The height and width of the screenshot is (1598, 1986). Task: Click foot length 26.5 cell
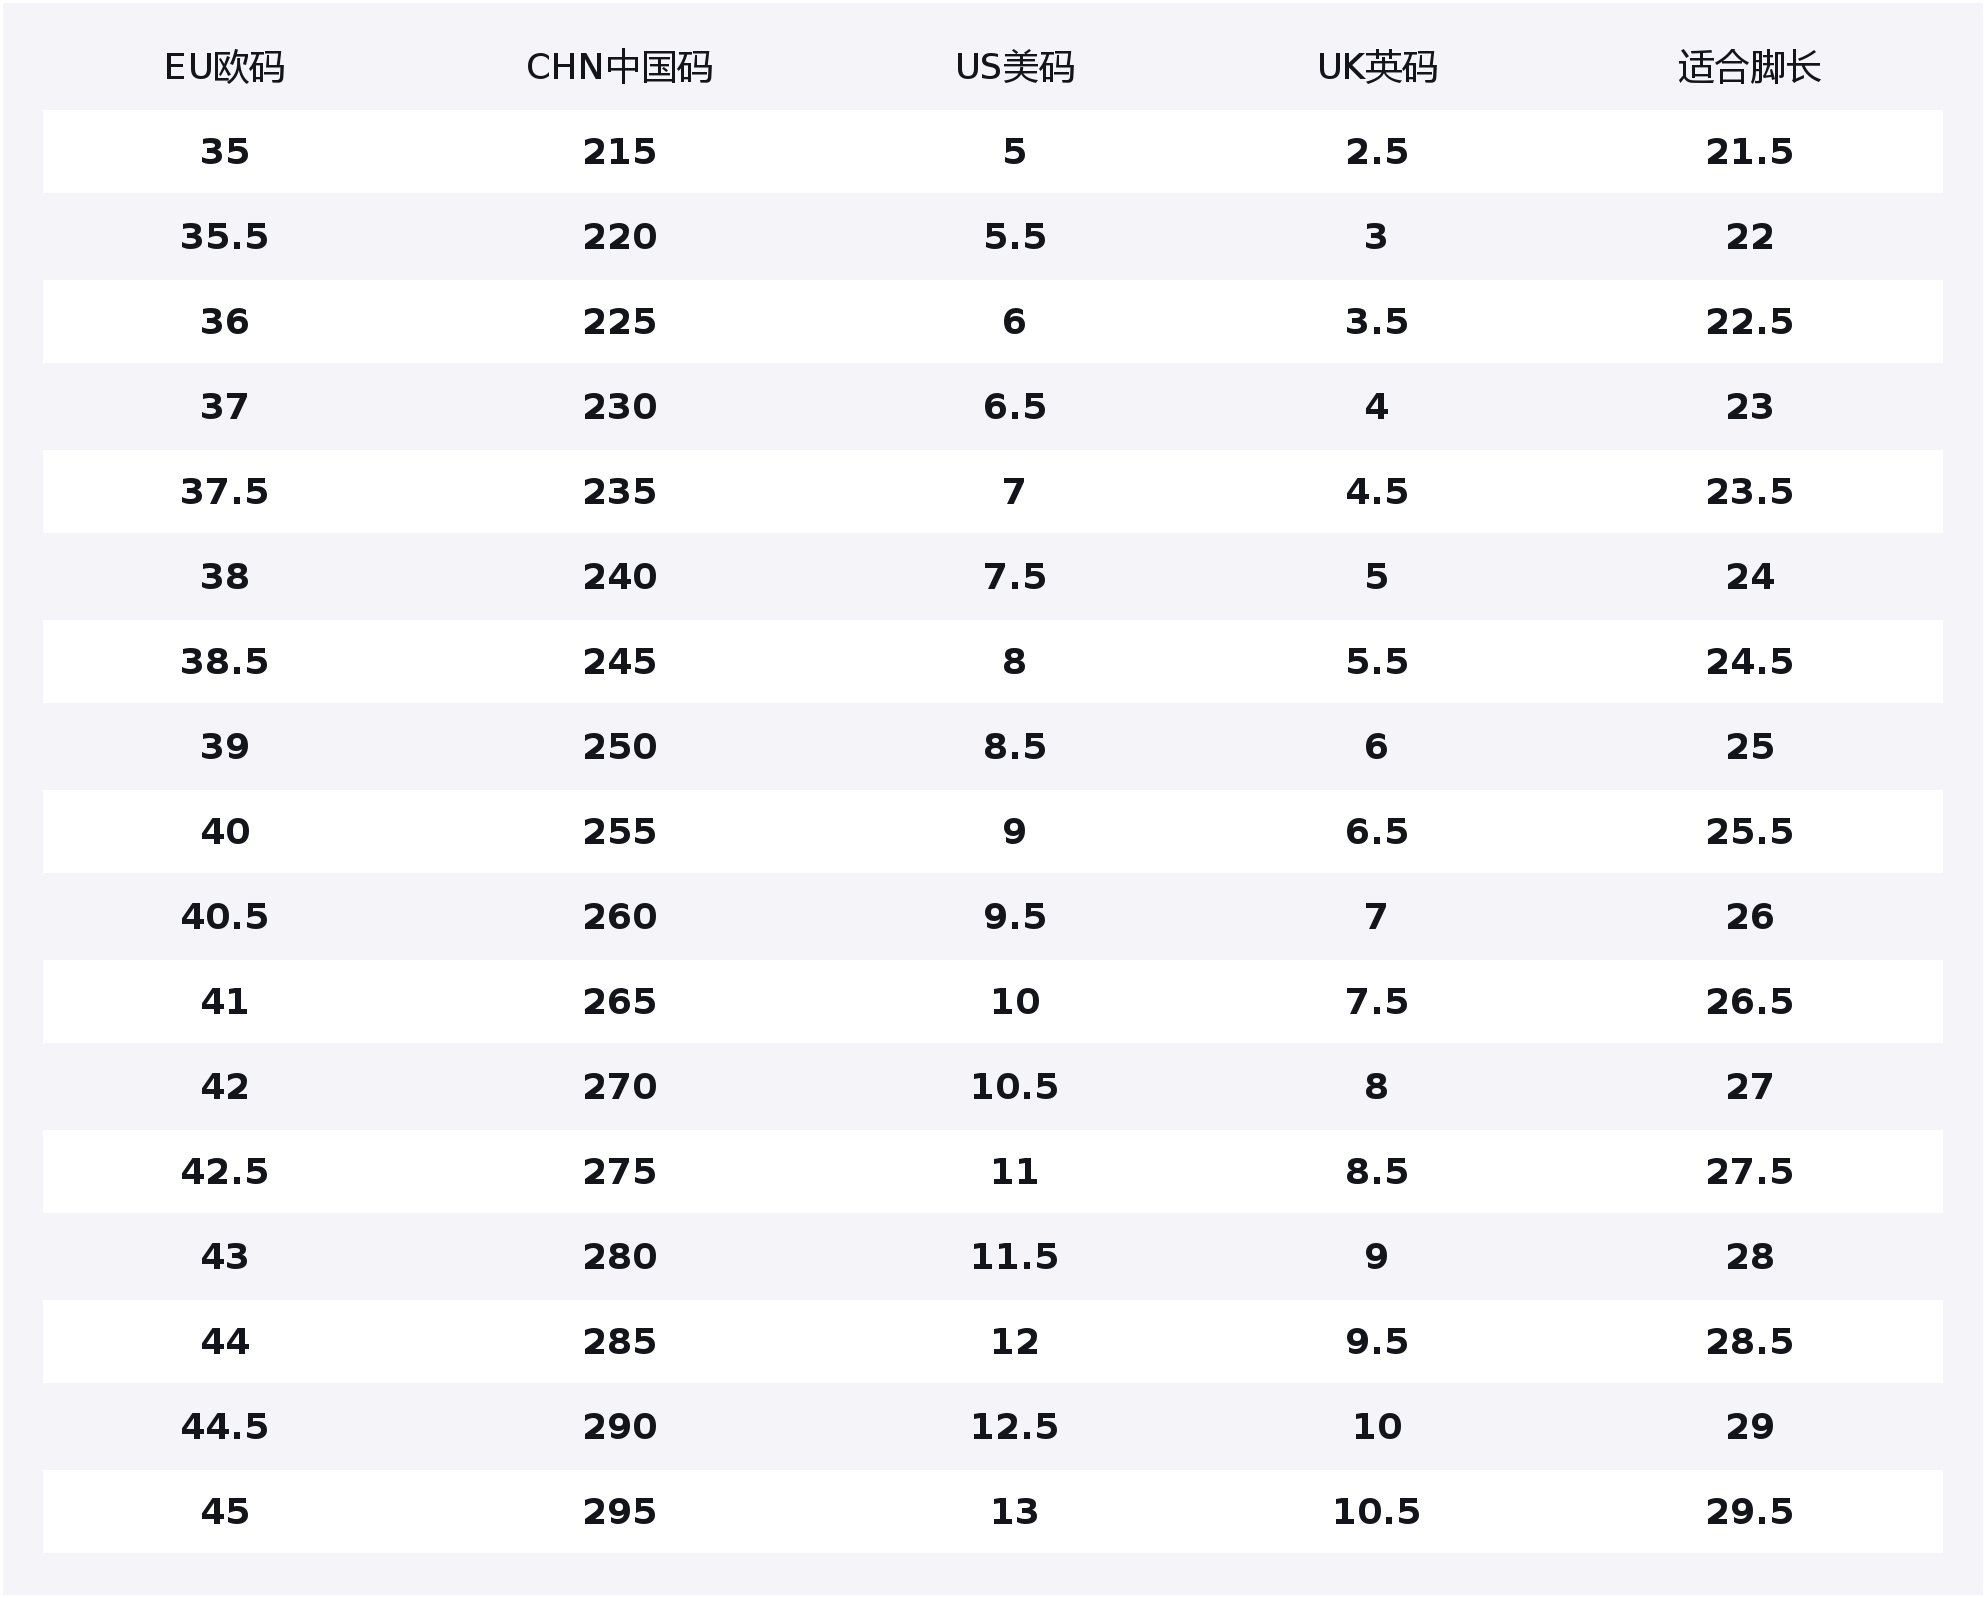pyautogui.click(x=1749, y=1002)
